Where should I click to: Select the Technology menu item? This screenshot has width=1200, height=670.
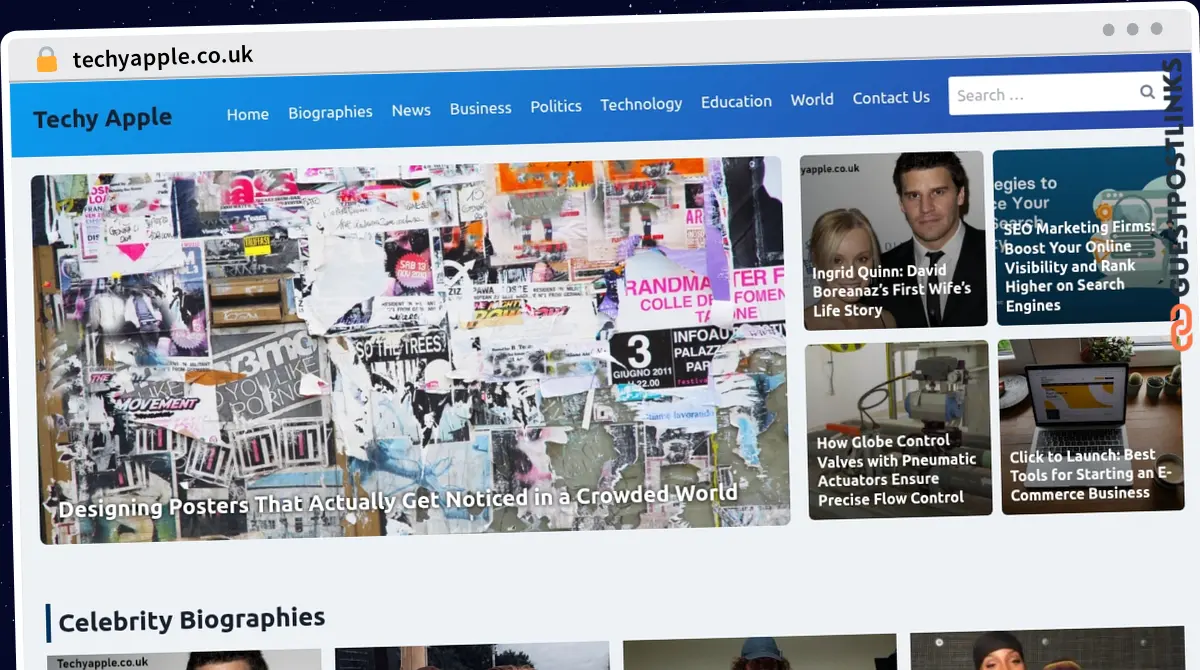(x=641, y=104)
